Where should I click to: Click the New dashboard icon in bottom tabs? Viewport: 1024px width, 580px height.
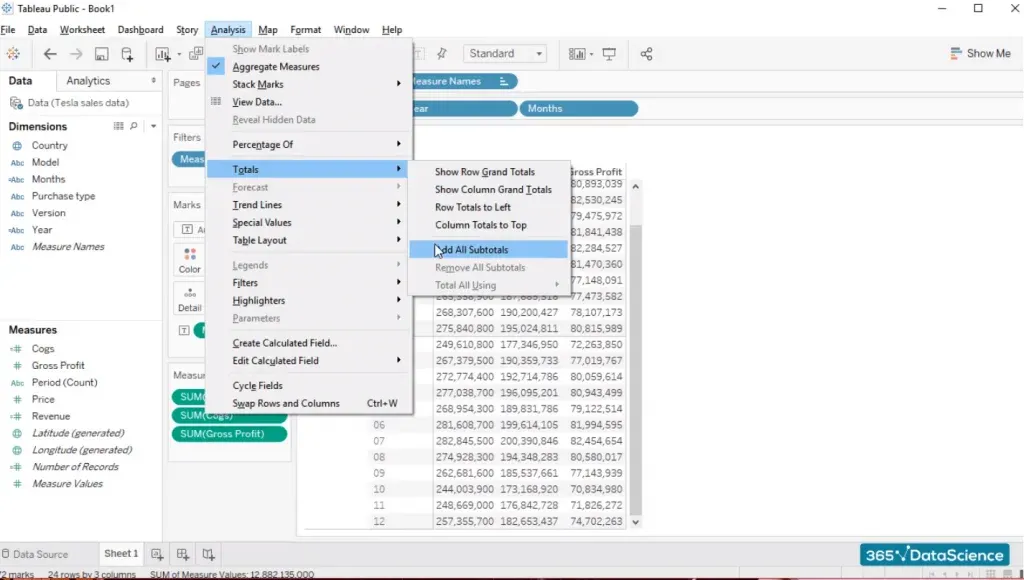click(182, 554)
